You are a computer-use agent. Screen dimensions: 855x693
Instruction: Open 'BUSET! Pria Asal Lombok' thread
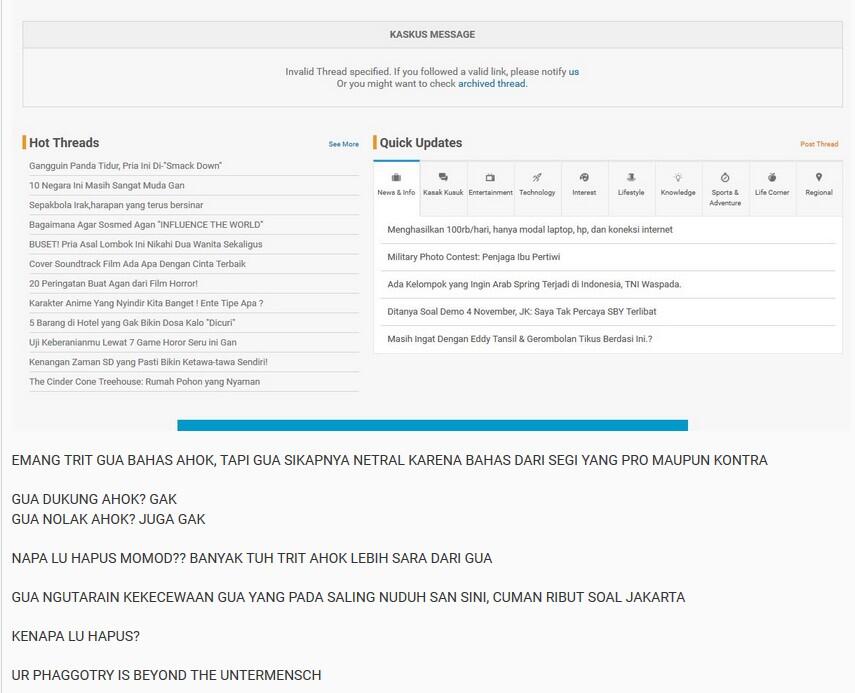[x=146, y=244]
